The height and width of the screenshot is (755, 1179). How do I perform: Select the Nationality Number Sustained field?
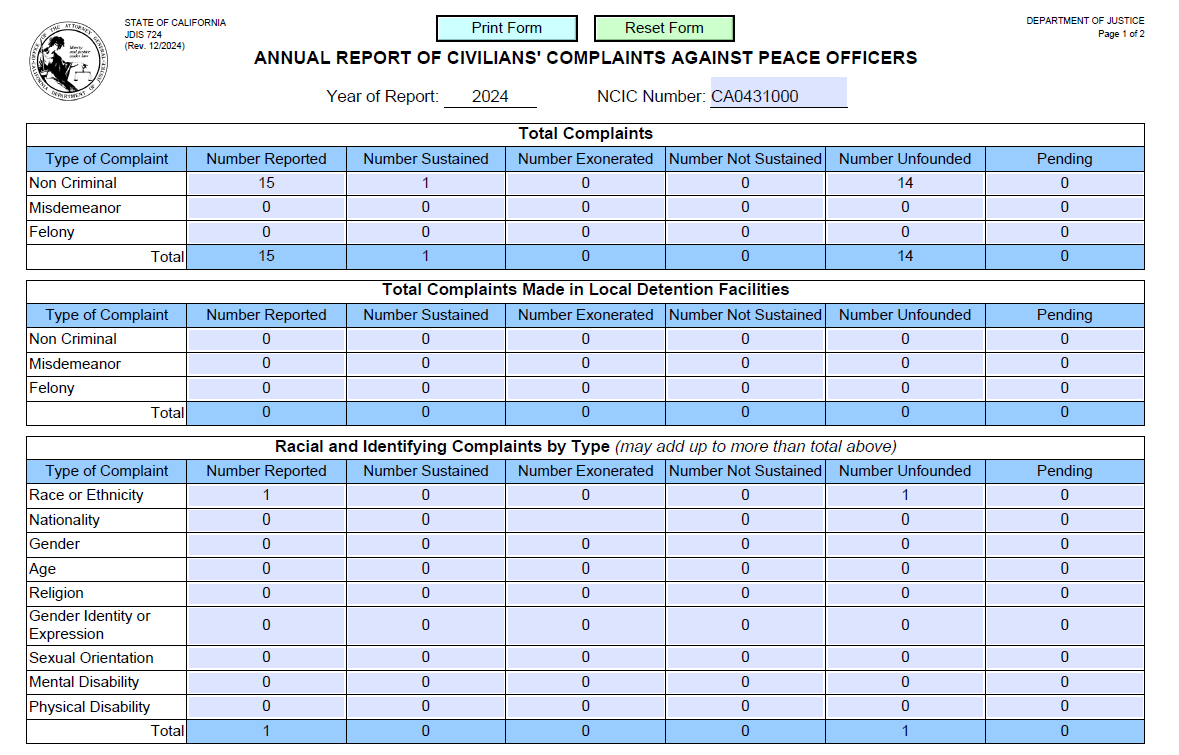[x=425, y=519]
